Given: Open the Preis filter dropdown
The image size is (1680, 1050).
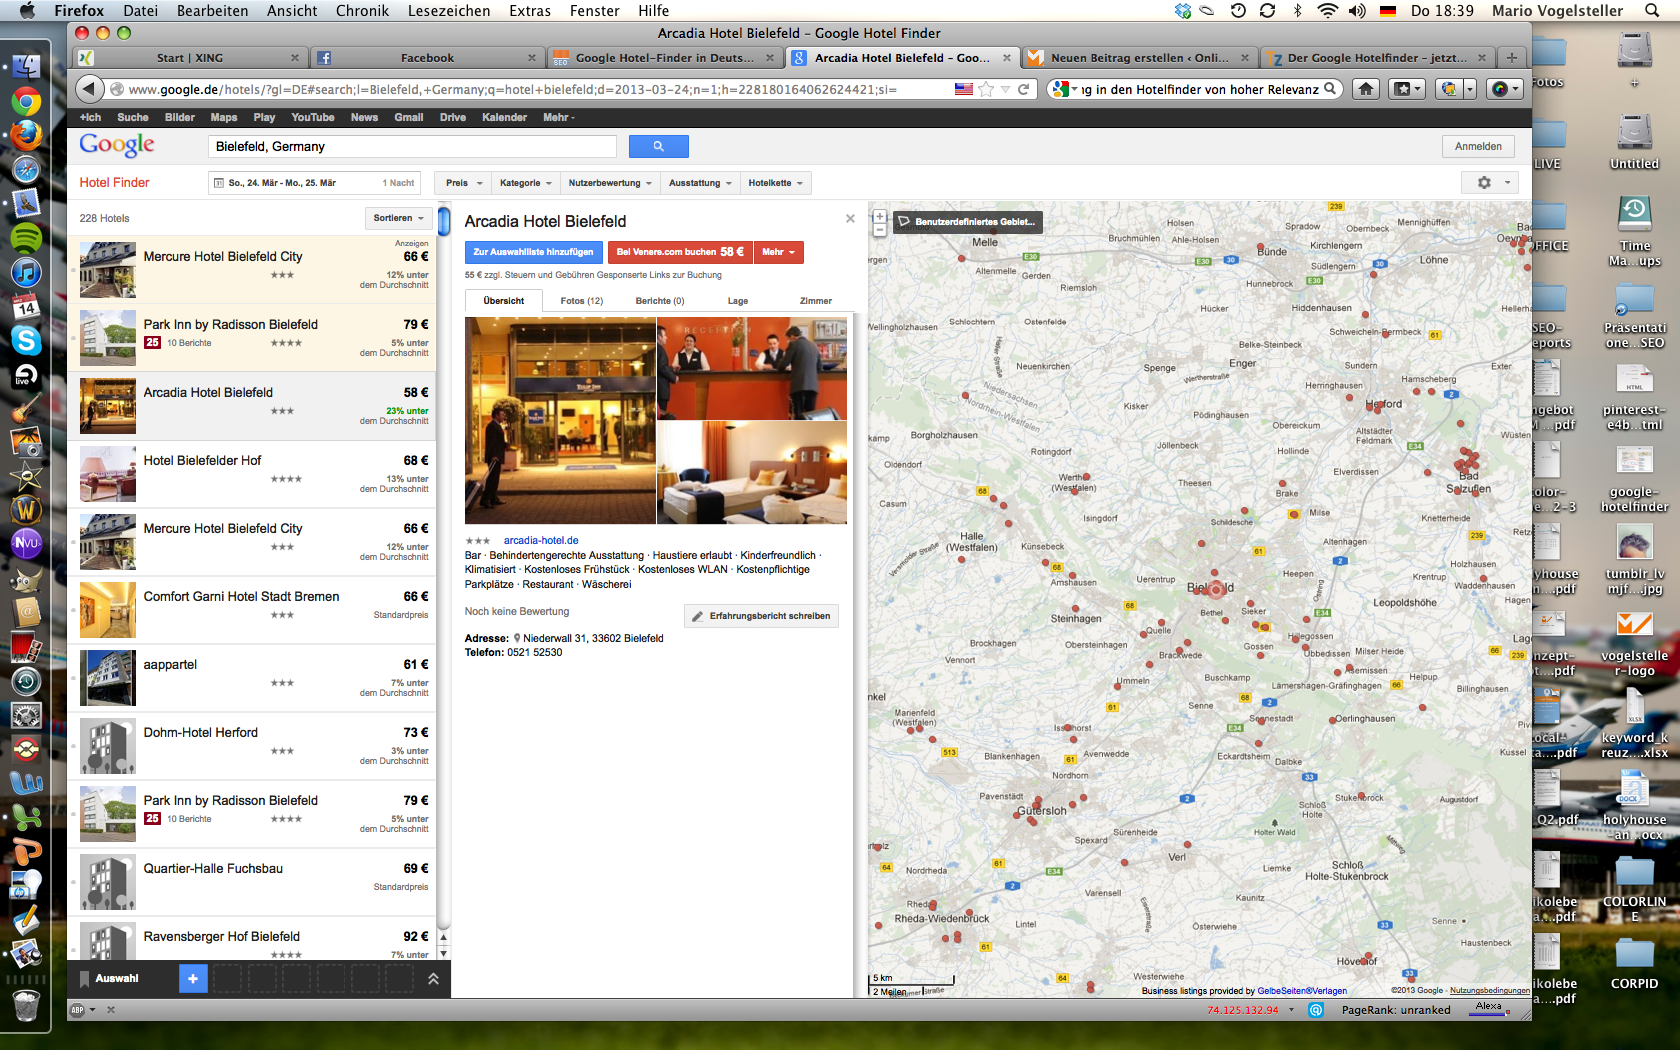Looking at the screenshot, I should point(464,183).
